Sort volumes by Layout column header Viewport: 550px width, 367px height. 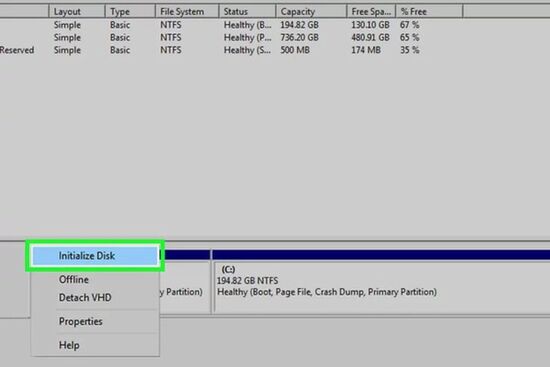coord(77,12)
